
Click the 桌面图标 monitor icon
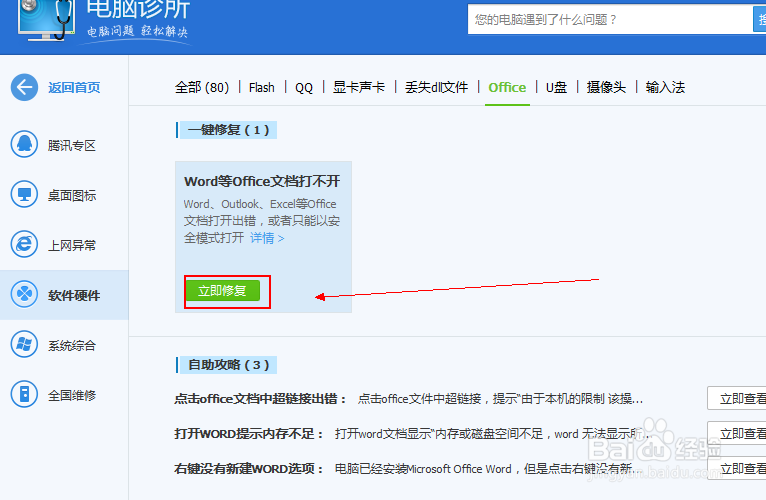[24, 195]
